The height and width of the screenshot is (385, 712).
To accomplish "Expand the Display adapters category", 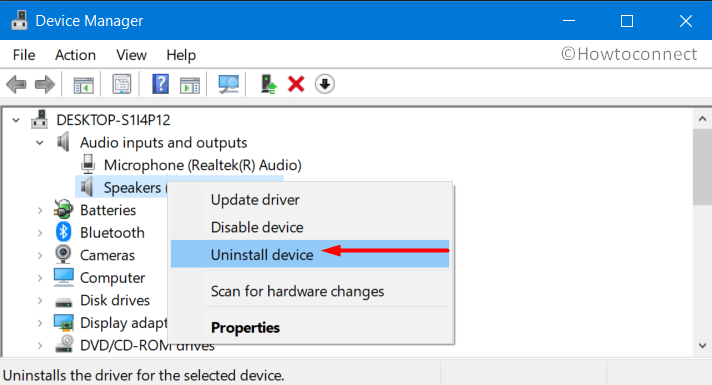I will click(40, 323).
